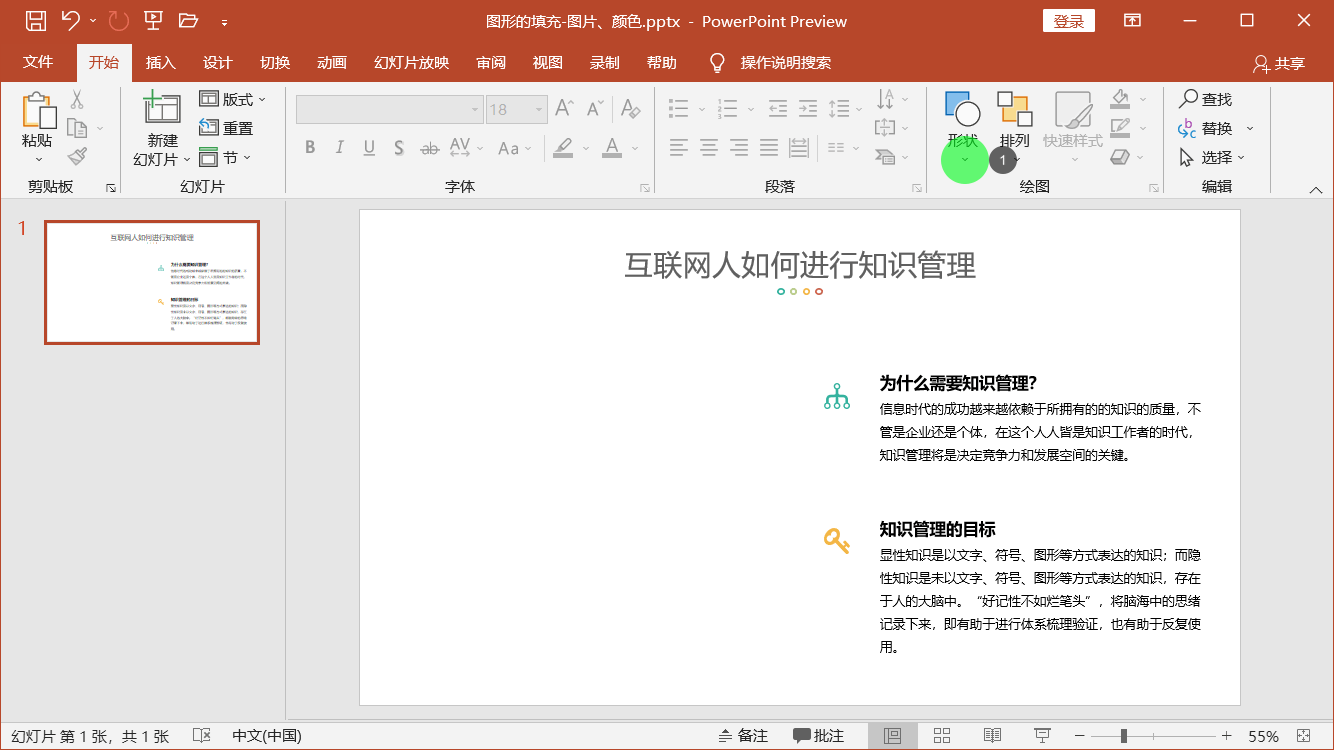The image size is (1334, 750).
Task: Click the font color A swatch
Action: (x=613, y=148)
